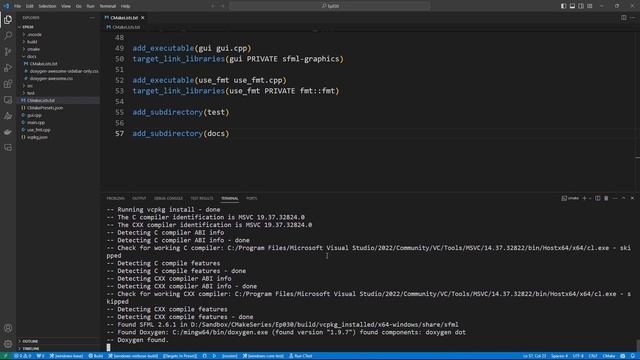This screenshot has width=640, height=360.
Task: Open the View menu
Action: click(66, 6)
